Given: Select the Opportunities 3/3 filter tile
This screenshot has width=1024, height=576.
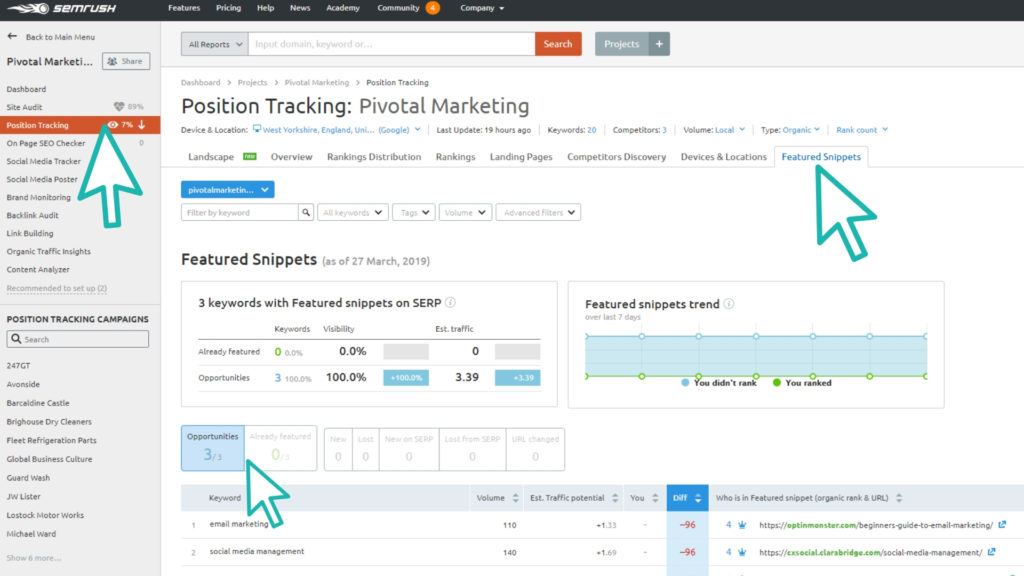Looking at the screenshot, I should click(x=212, y=448).
